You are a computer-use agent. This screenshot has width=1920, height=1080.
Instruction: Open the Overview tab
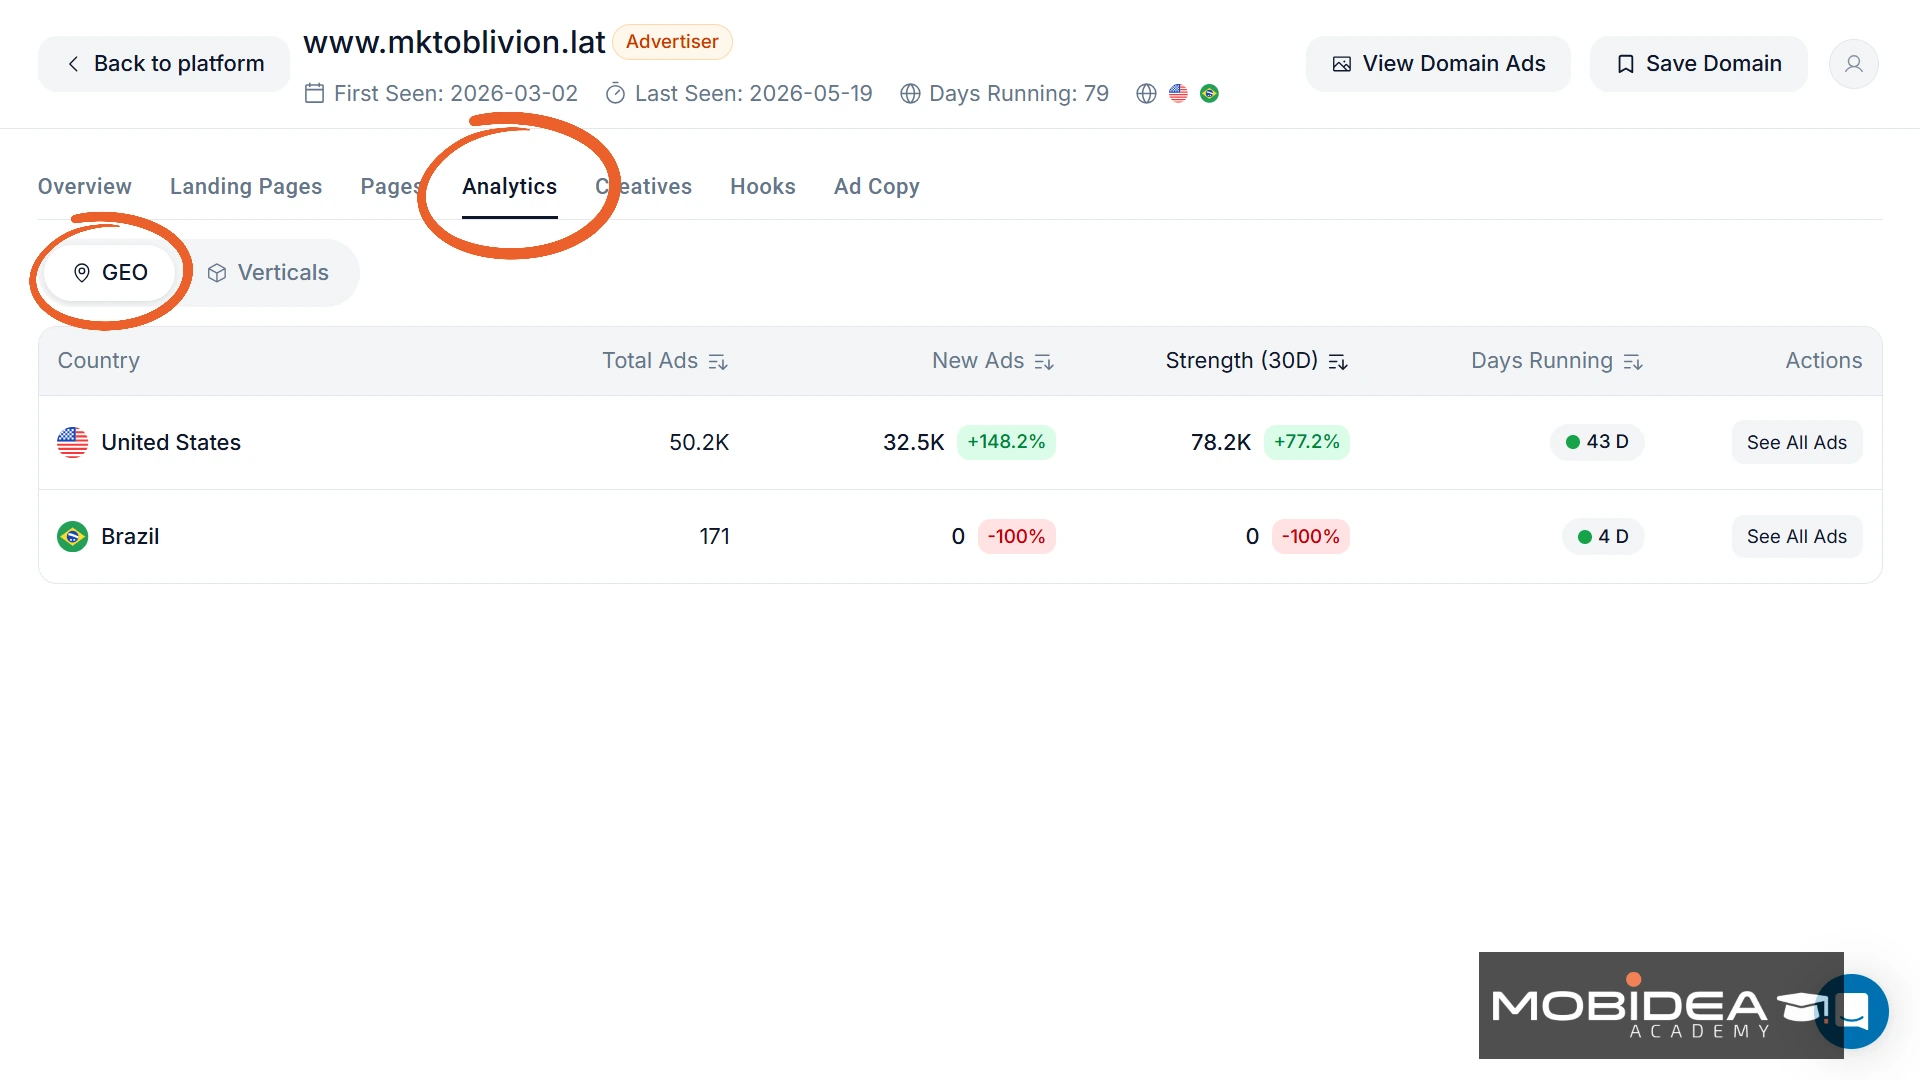[85, 186]
